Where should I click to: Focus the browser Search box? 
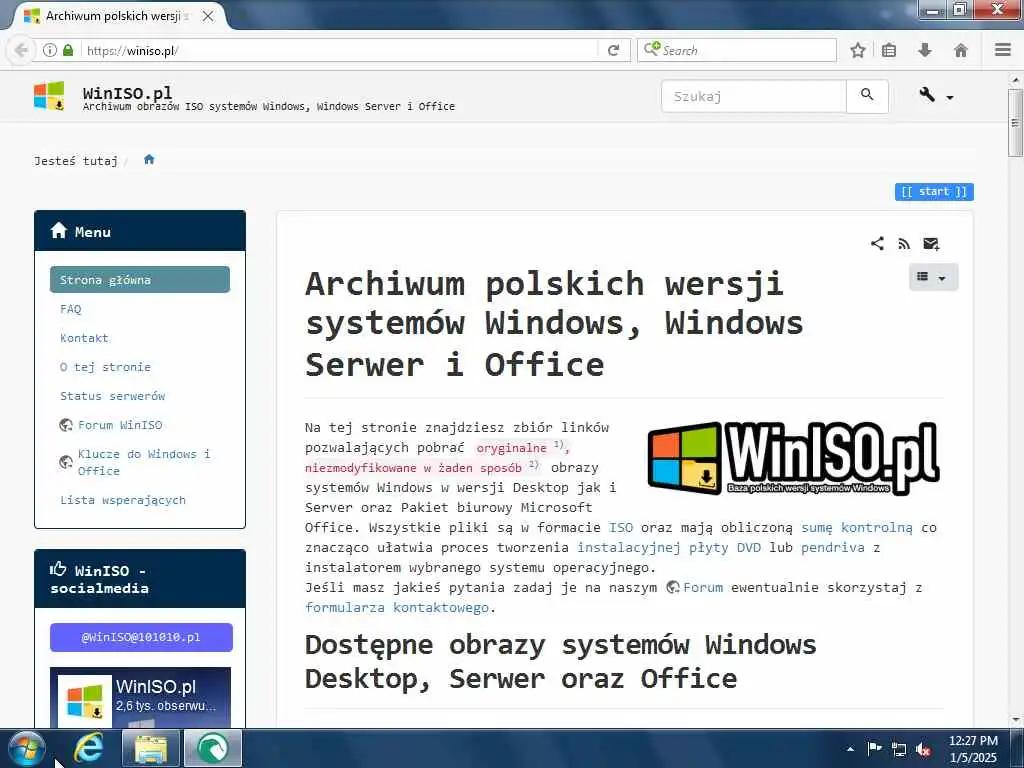pyautogui.click(x=737, y=50)
